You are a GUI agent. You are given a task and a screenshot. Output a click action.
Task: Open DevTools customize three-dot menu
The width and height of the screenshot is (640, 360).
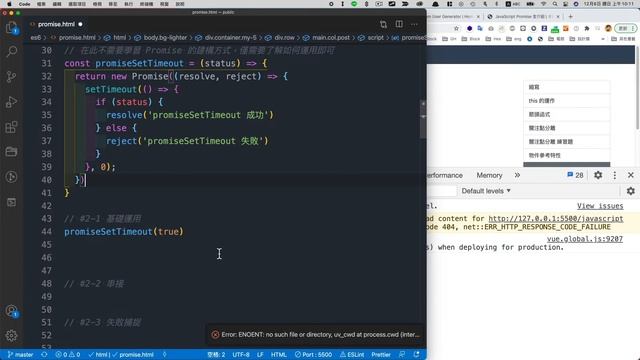[615, 175]
